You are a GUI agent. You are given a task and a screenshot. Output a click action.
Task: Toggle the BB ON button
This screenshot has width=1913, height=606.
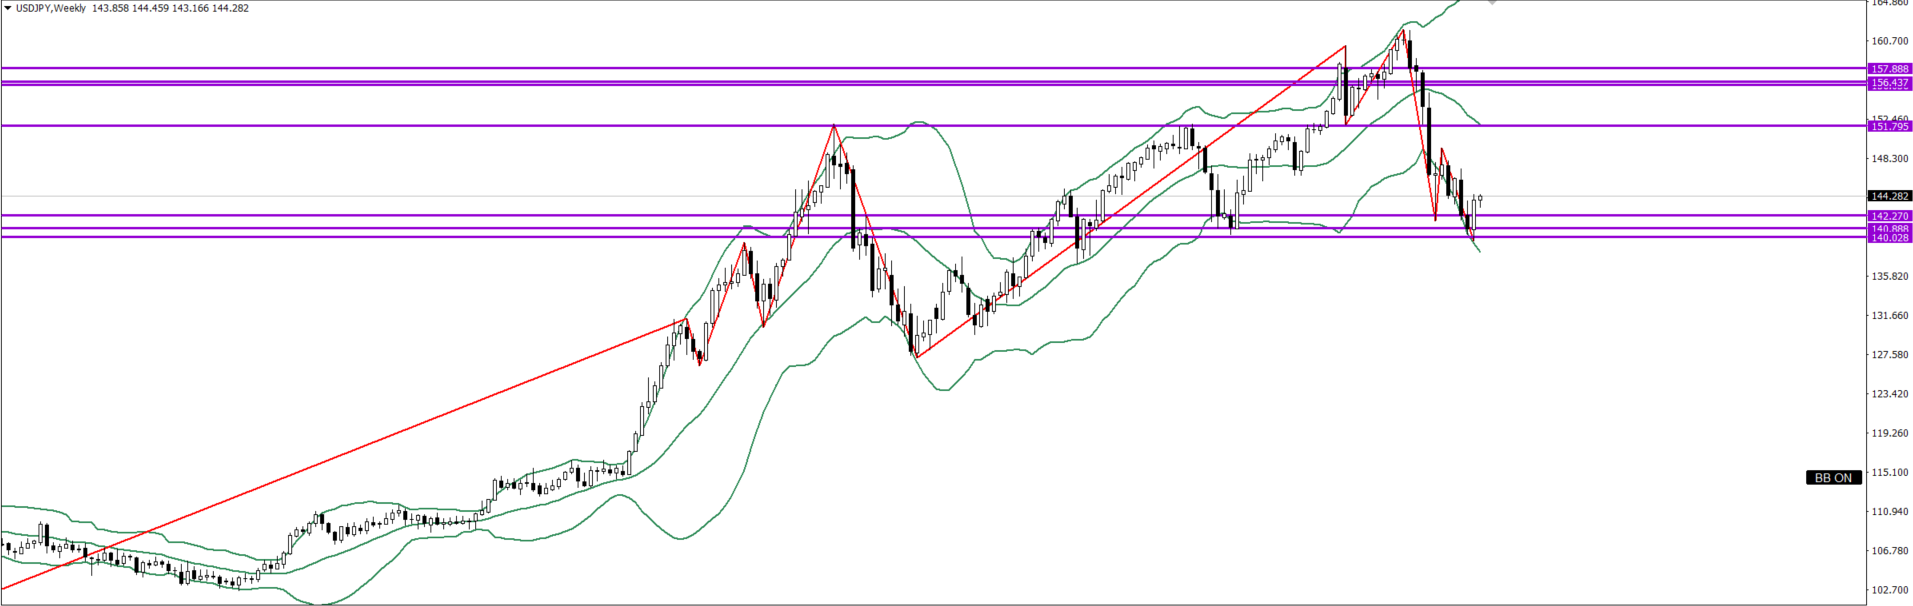point(1833,478)
